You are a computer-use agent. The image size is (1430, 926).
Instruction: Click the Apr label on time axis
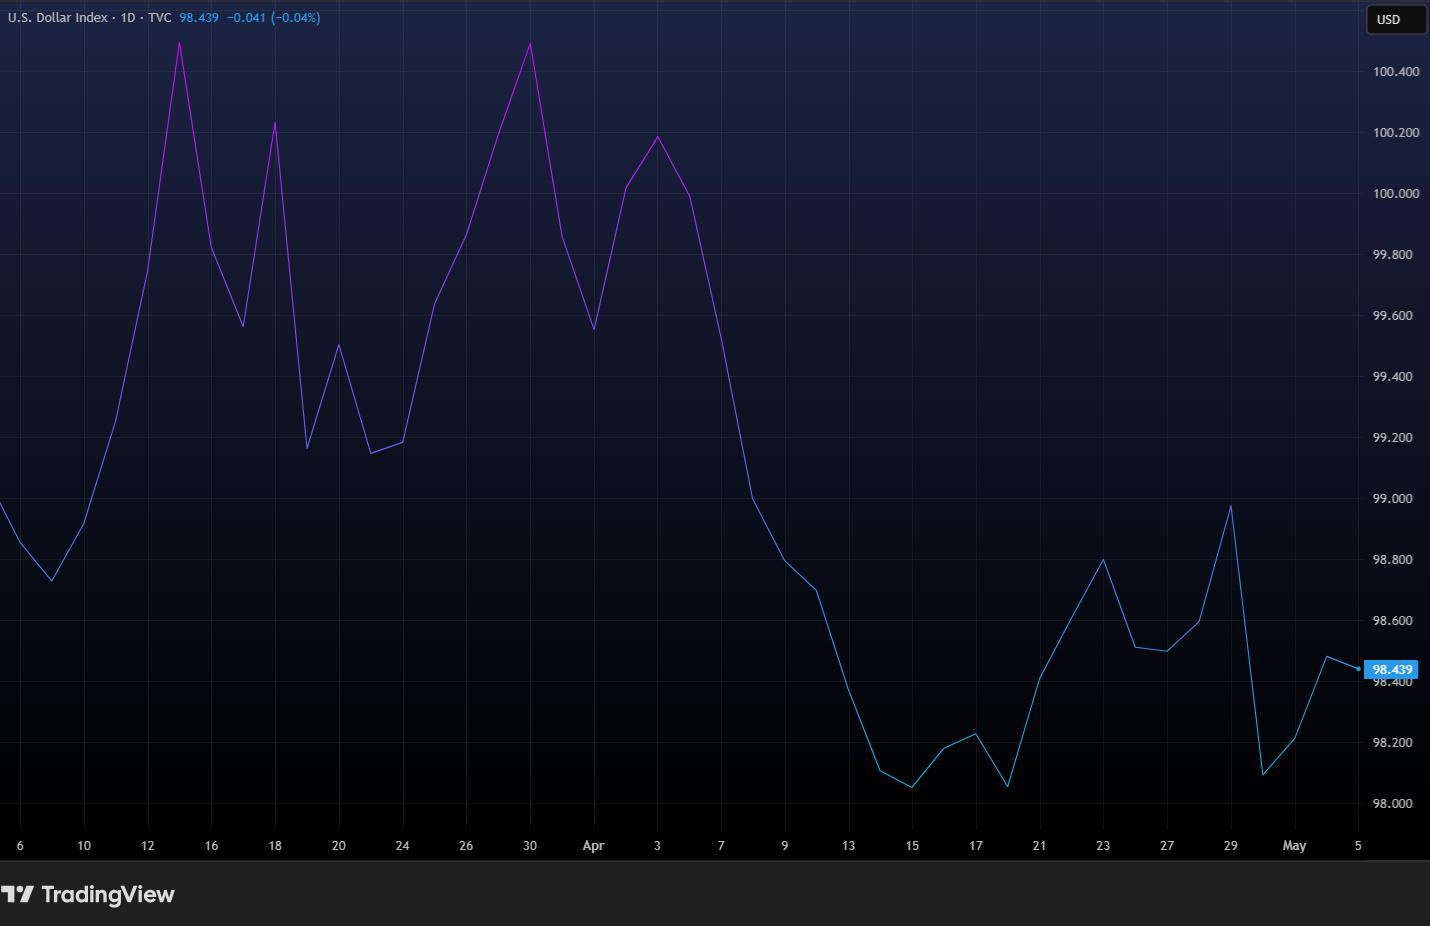(594, 846)
